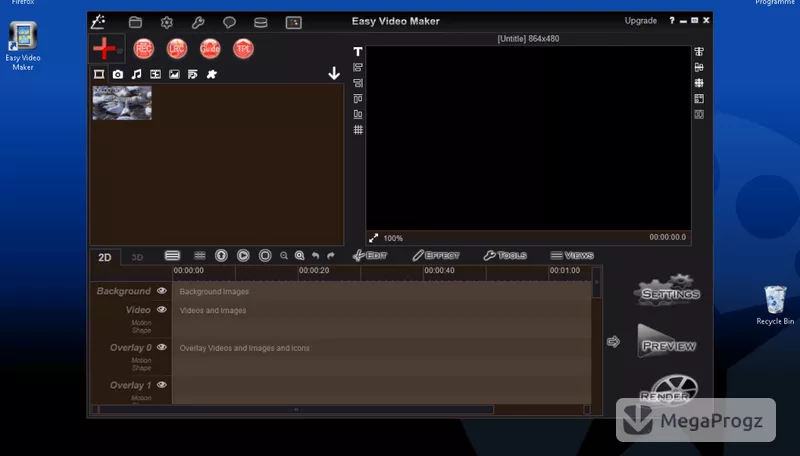Click the 00:00:40 timeline ruler mark
Viewport: 800px width, 456px height.
(439, 271)
